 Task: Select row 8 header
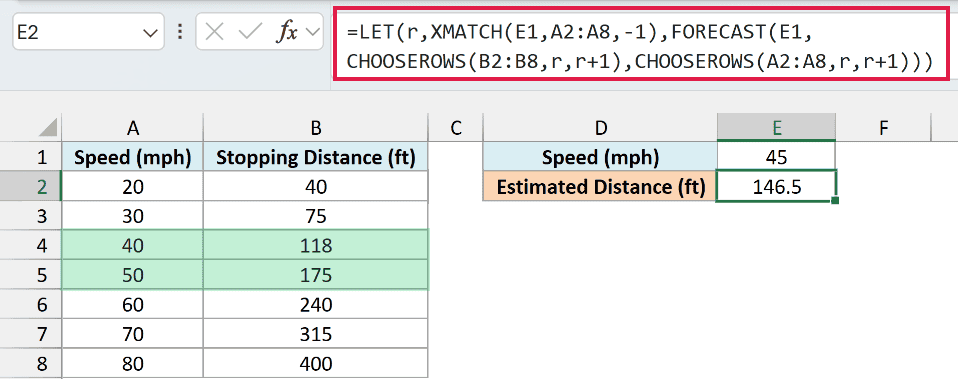(31, 364)
